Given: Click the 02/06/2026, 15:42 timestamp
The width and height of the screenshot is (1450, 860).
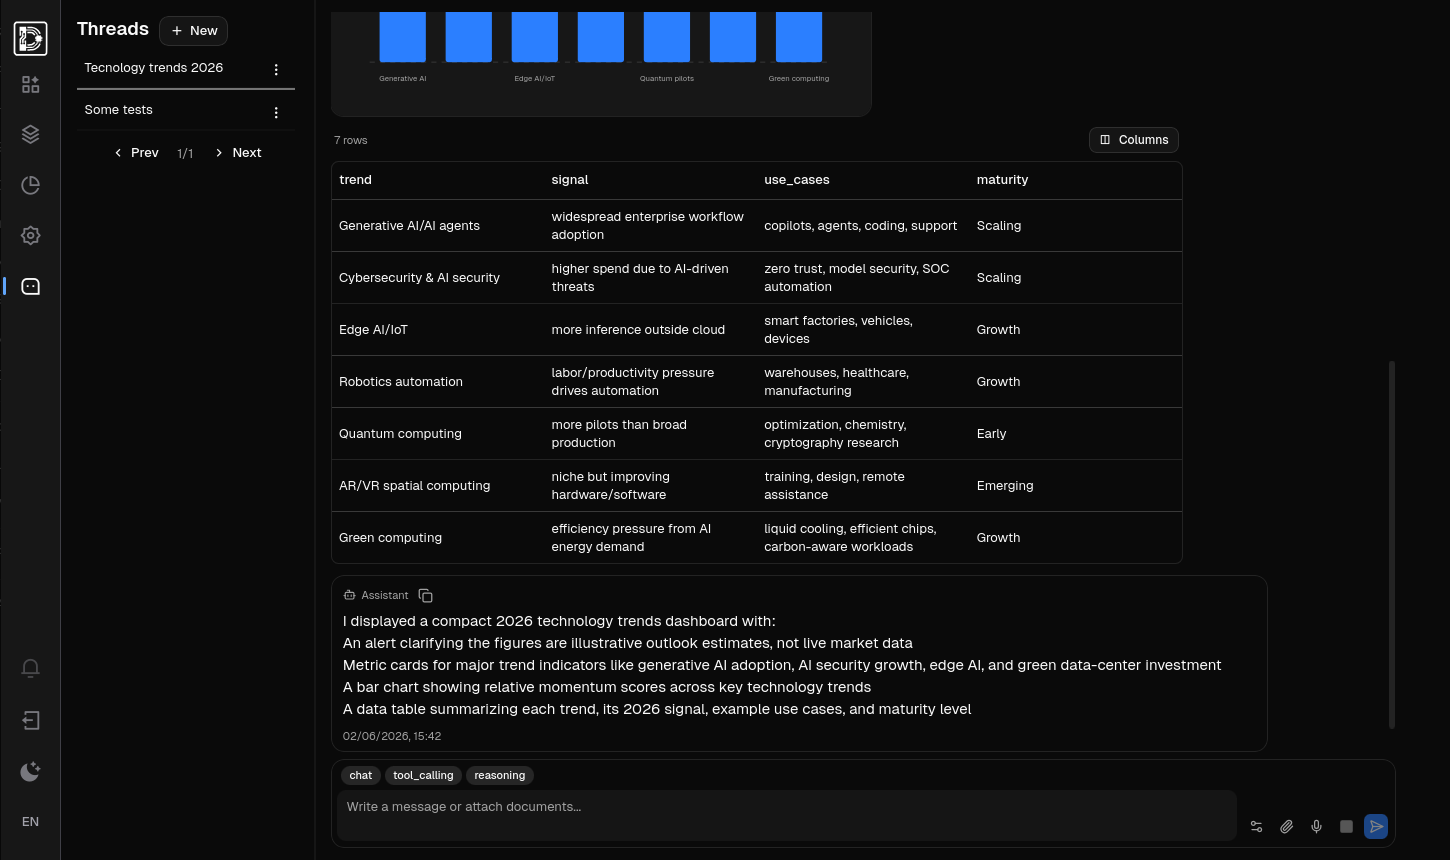Looking at the screenshot, I should tap(392, 736).
